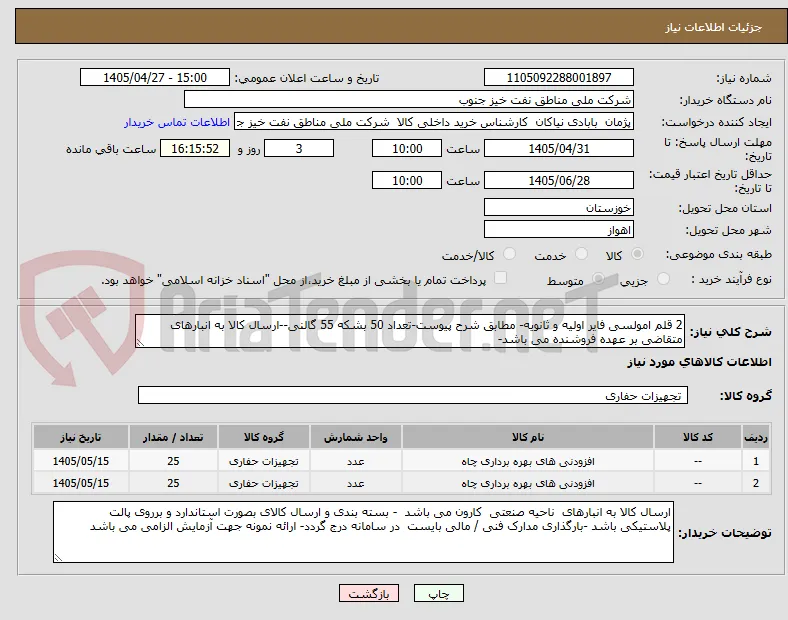Click the delivery province field خوزستان
Viewport: 788px width, 620px height.
558,207
